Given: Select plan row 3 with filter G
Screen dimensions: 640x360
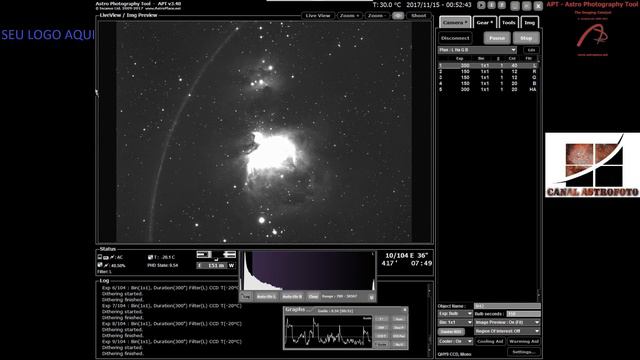Looking at the screenshot, I should [487, 77].
